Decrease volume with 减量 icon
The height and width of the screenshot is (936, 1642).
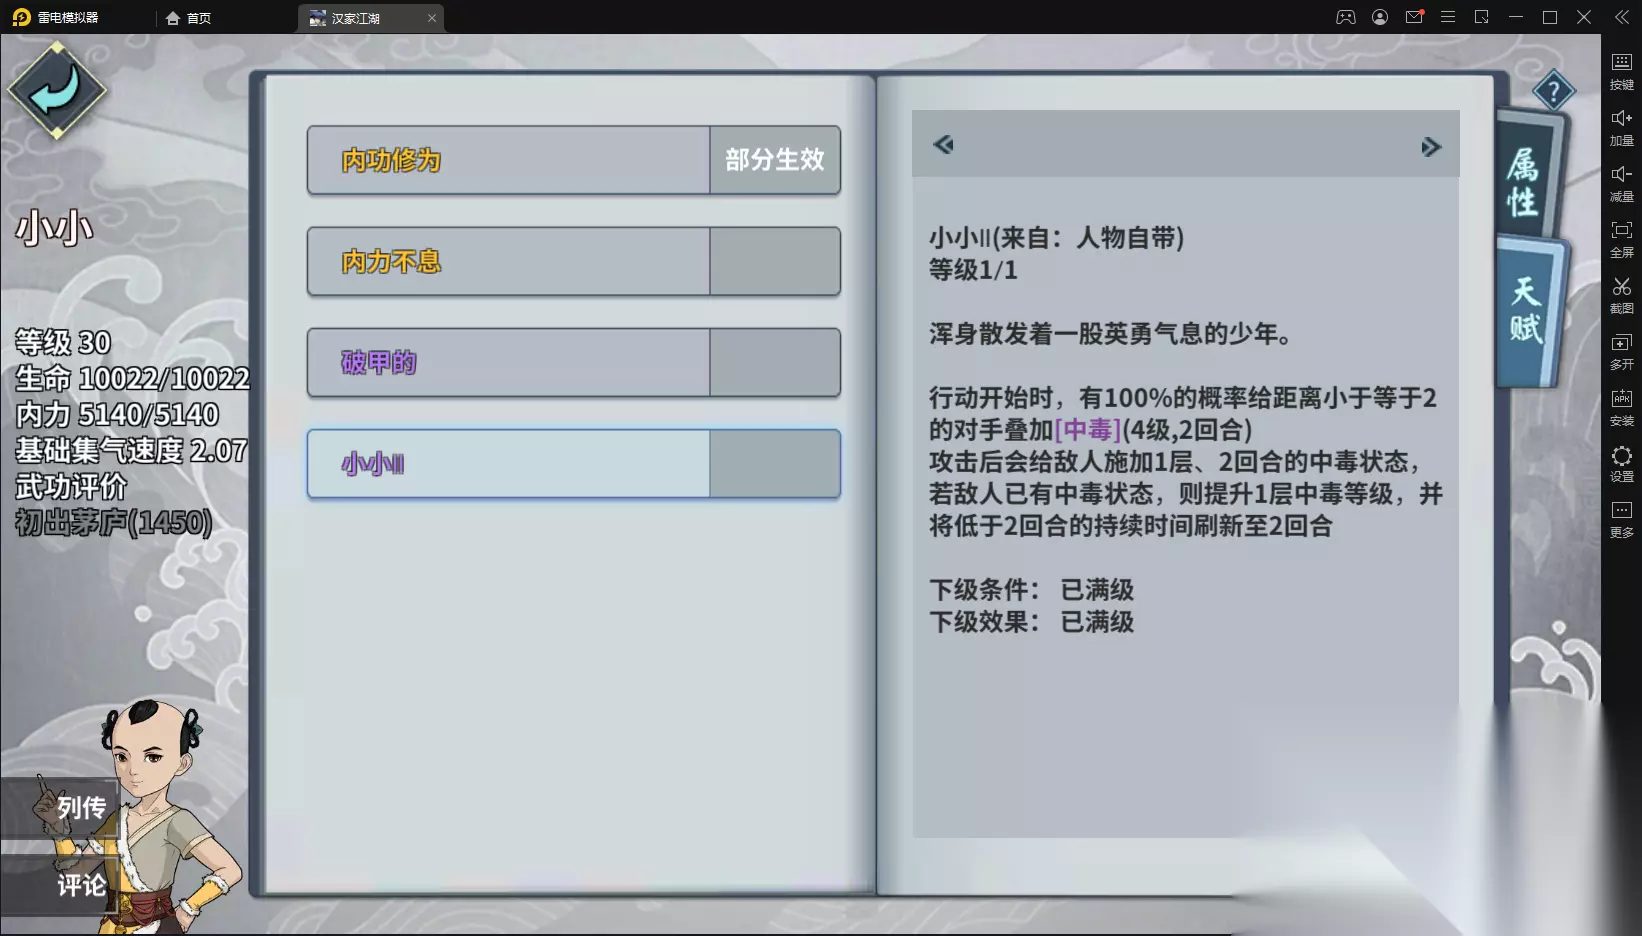(1621, 184)
